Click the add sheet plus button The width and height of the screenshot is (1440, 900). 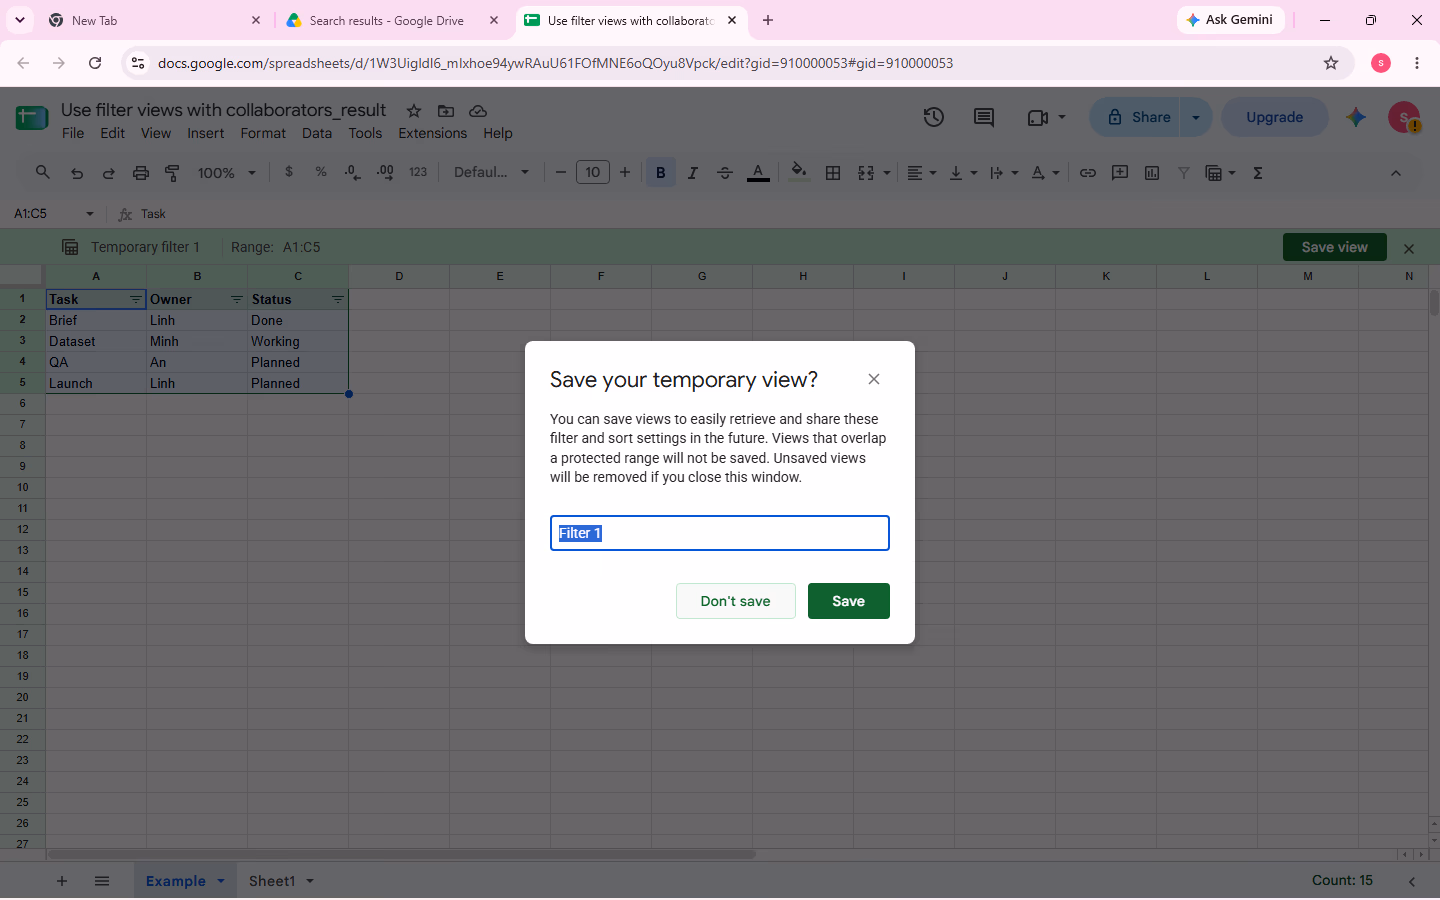click(62, 881)
